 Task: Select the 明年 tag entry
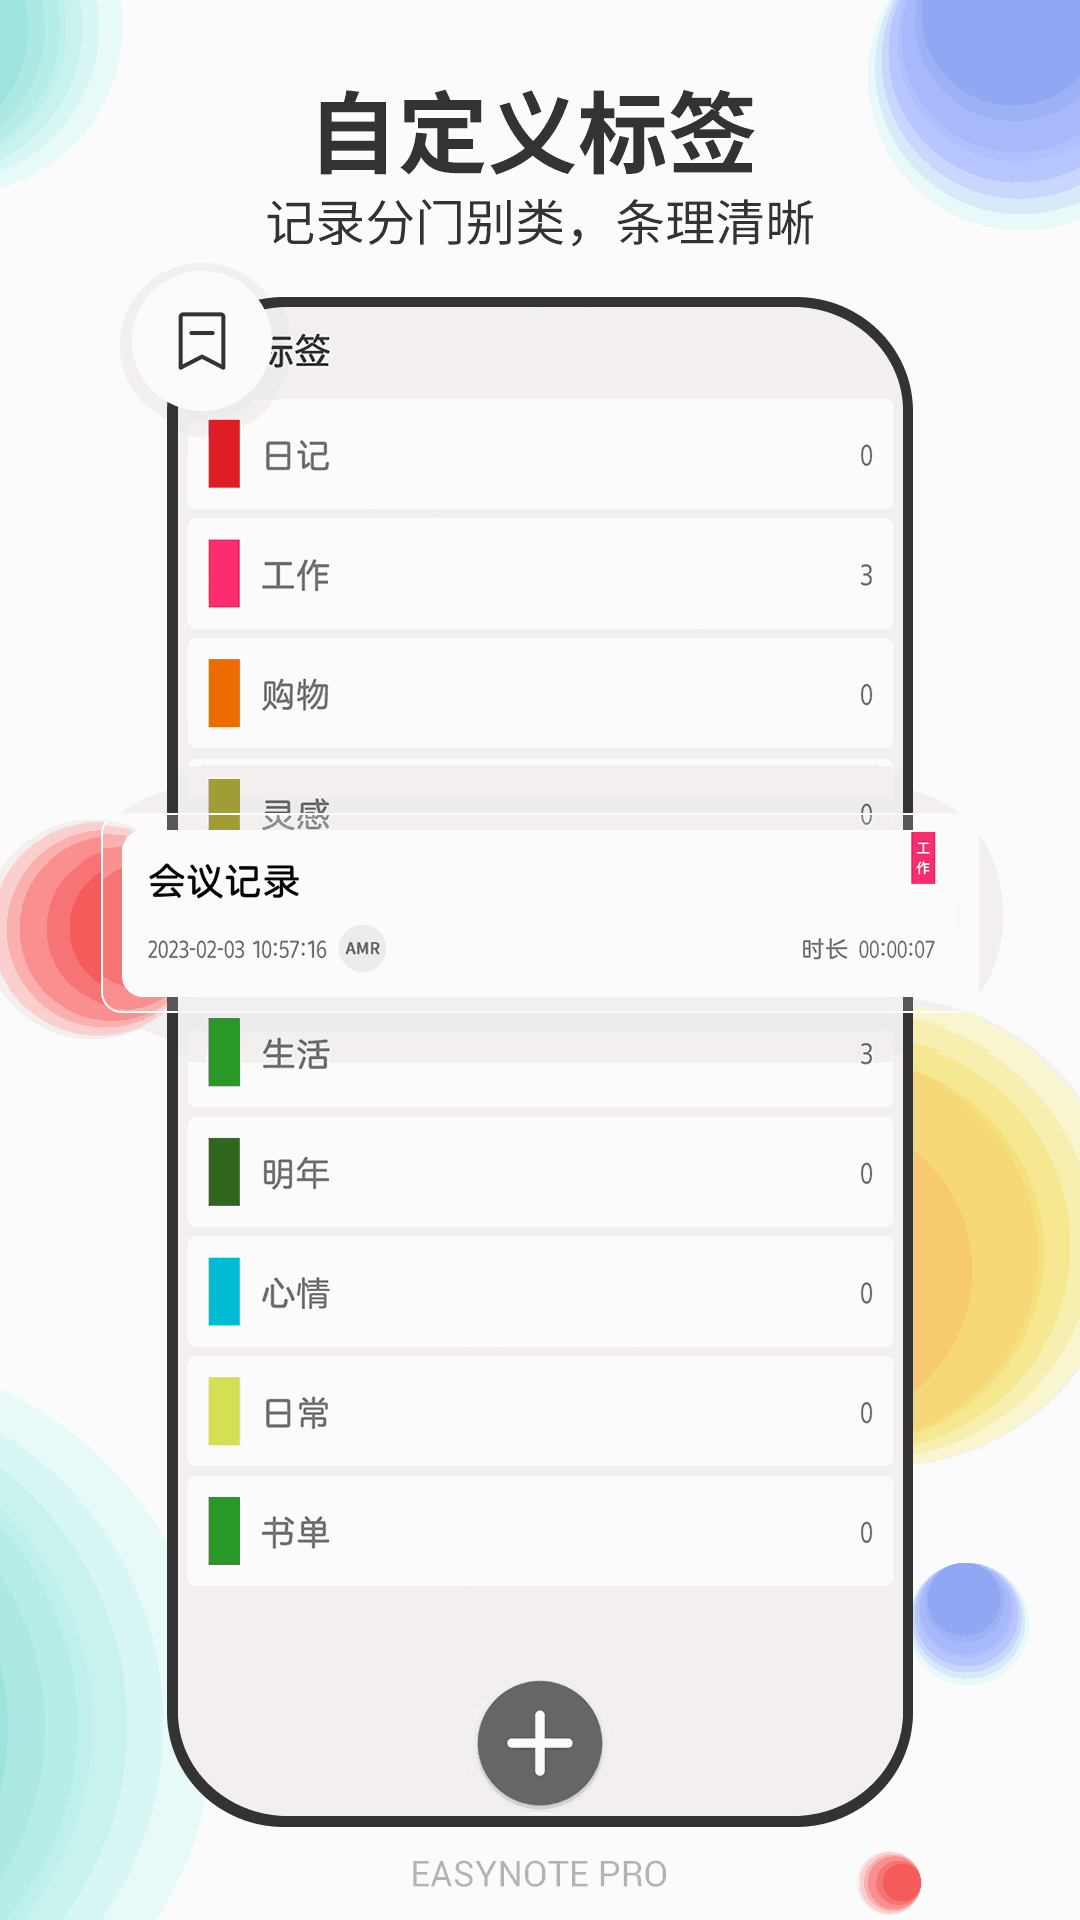pyautogui.click(x=540, y=1172)
